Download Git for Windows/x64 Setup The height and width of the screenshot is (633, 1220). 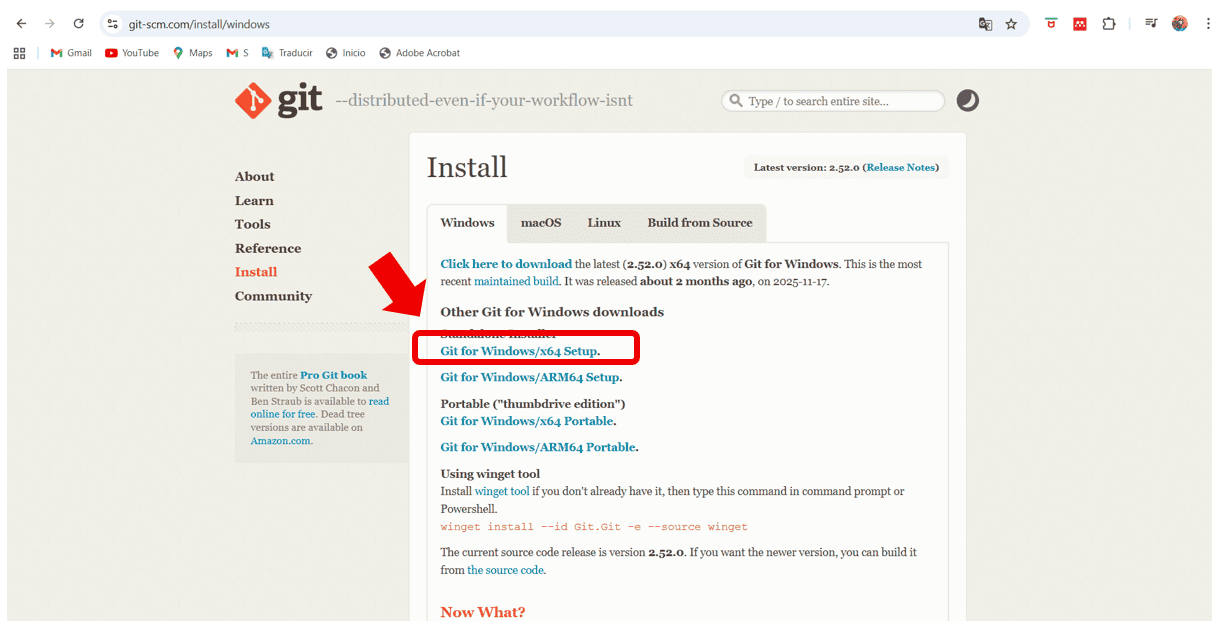click(x=519, y=352)
